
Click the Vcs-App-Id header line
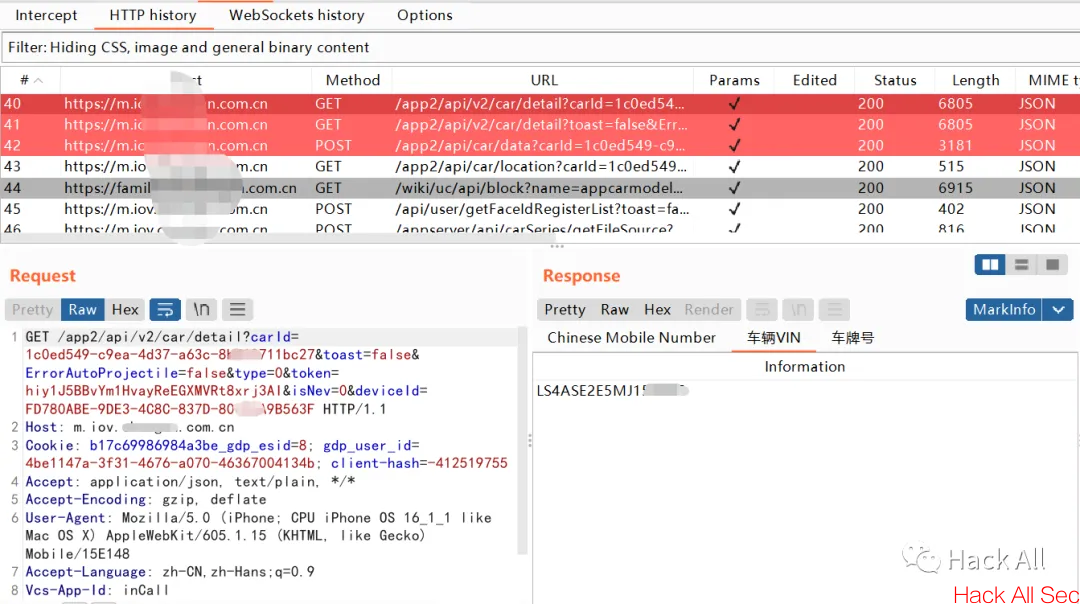click(x=96, y=590)
